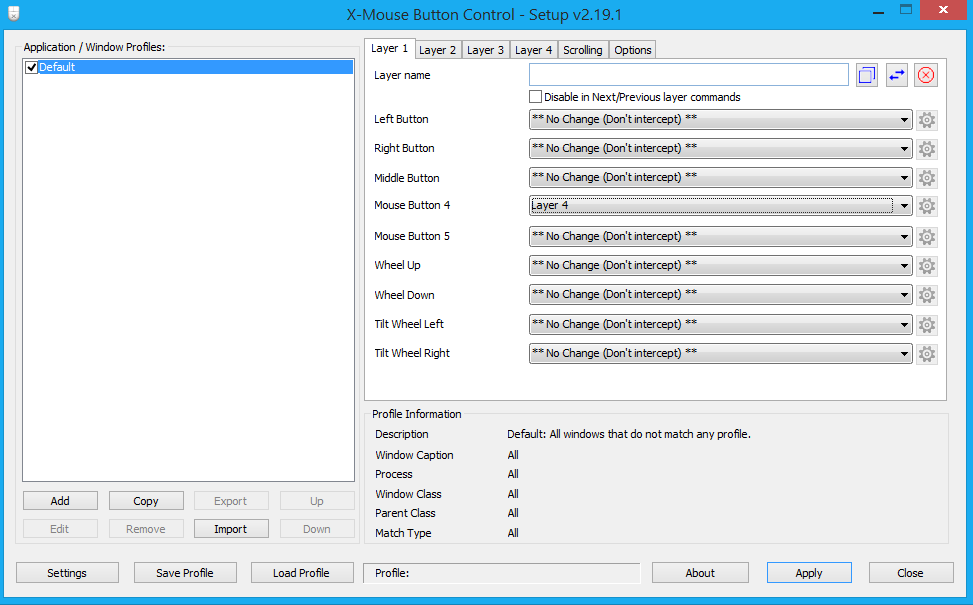Image resolution: width=973 pixels, height=605 pixels.
Task: Click the Close button at bottom
Action: (910, 573)
